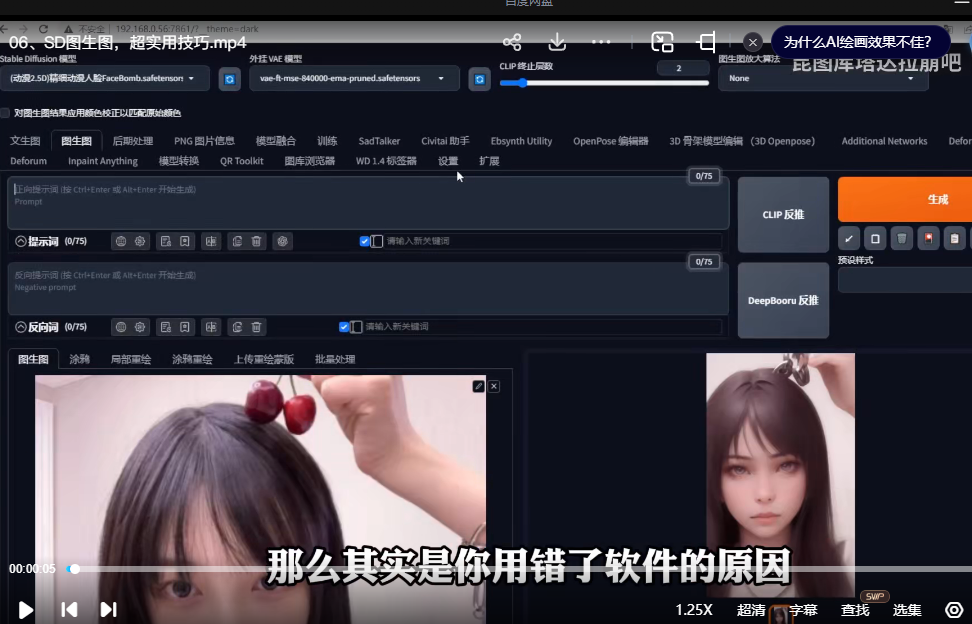Toggle the layout switch next to 提示词 checkbox
The image size is (972, 624).
point(377,241)
